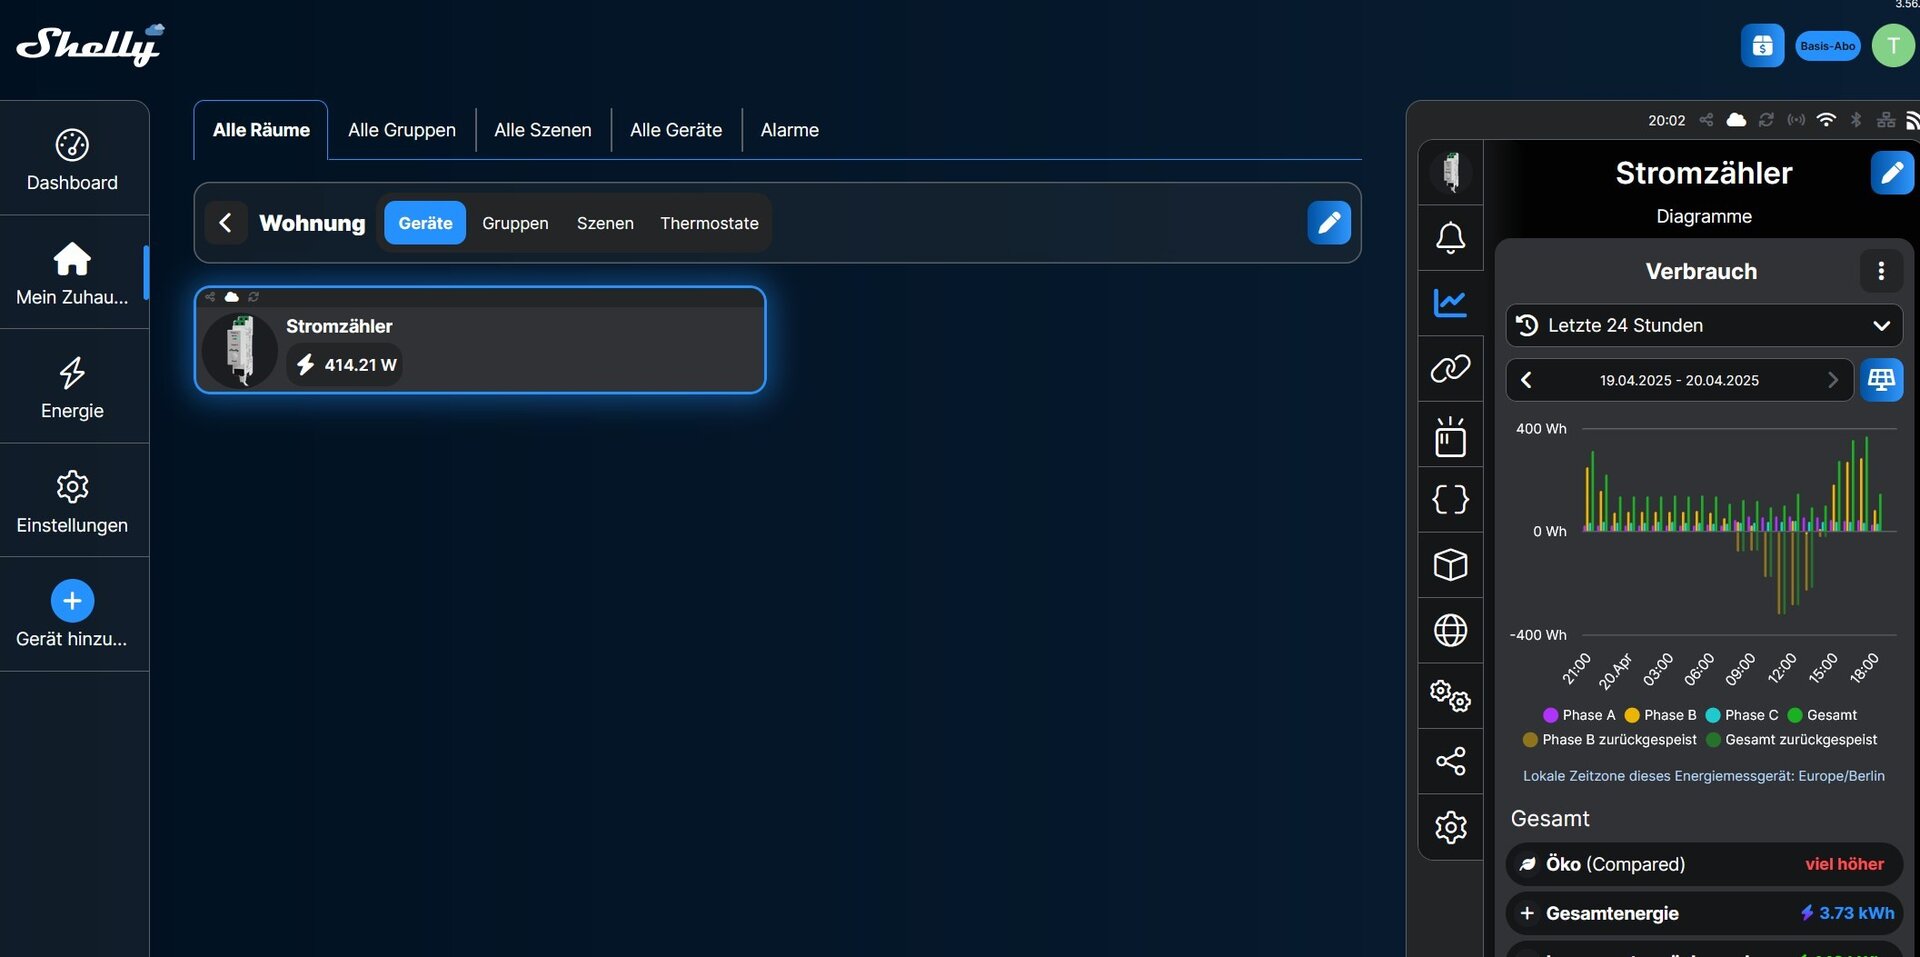This screenshot has width=1920, height=957.
Task: Toggle Gesamt zurückgespeist series in legend
Action: tap(1791, 740)
